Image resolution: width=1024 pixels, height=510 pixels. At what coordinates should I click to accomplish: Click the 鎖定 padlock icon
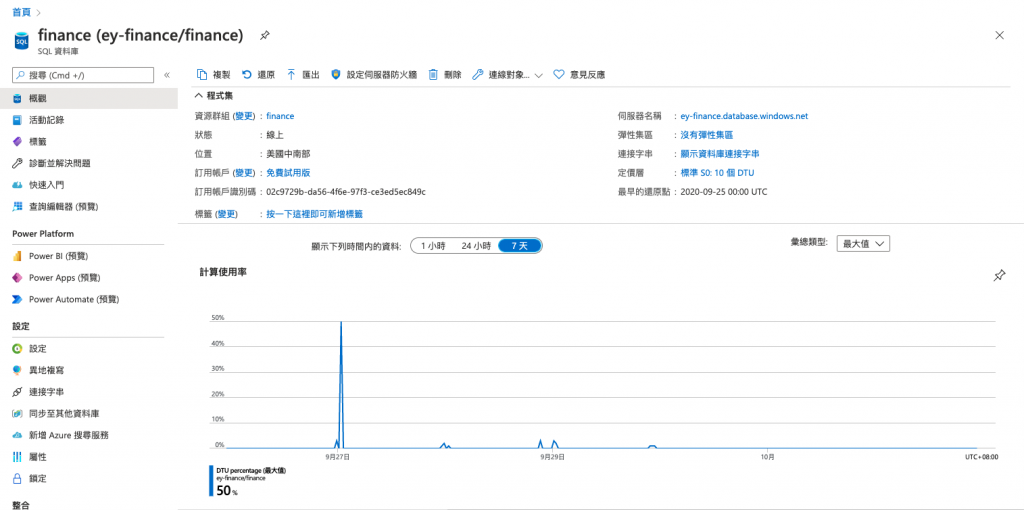tap(17, 478)
